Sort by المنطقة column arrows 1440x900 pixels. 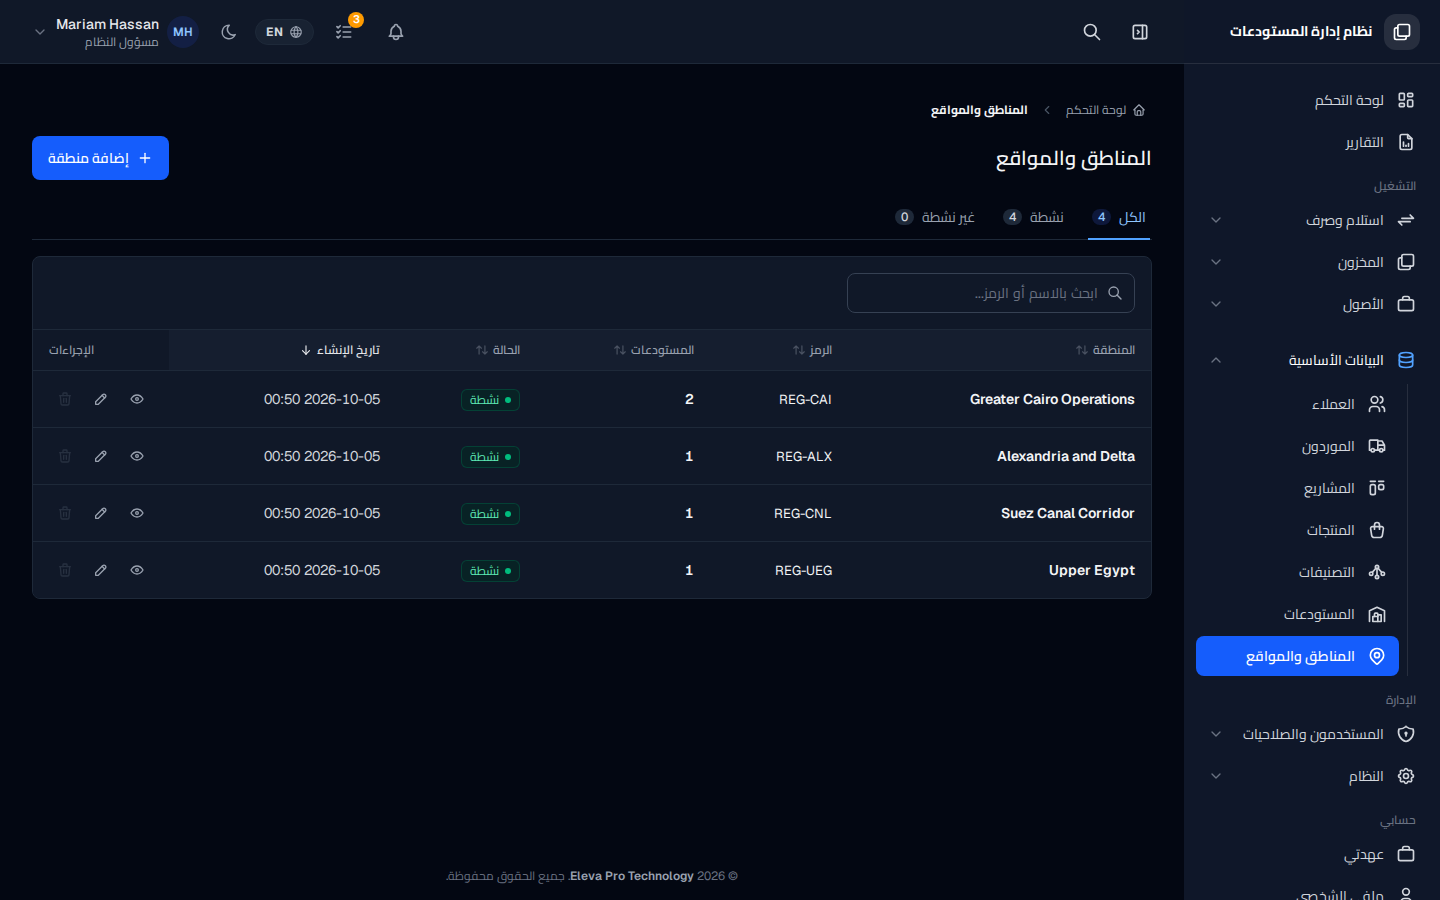pos(1082,350)
